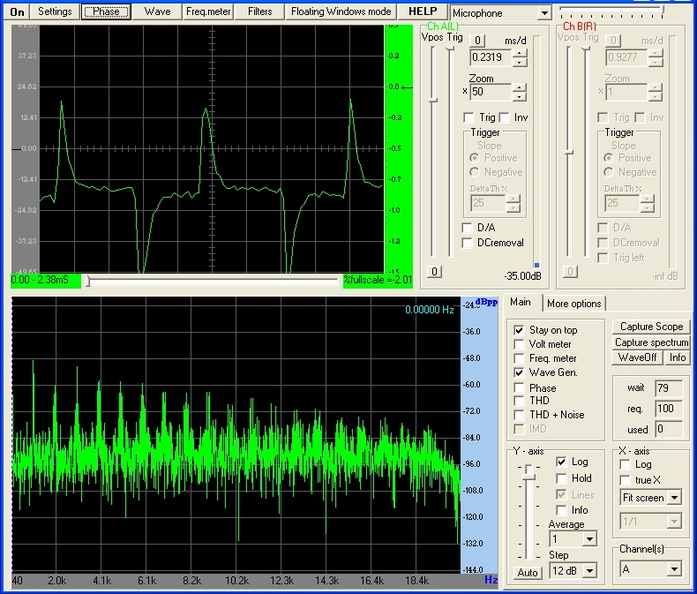This screenshot has height=594, width=697.
Task: Uncheck the Y-axis Log checkbox
Action: pyautogui.click(x=561, y=462)
